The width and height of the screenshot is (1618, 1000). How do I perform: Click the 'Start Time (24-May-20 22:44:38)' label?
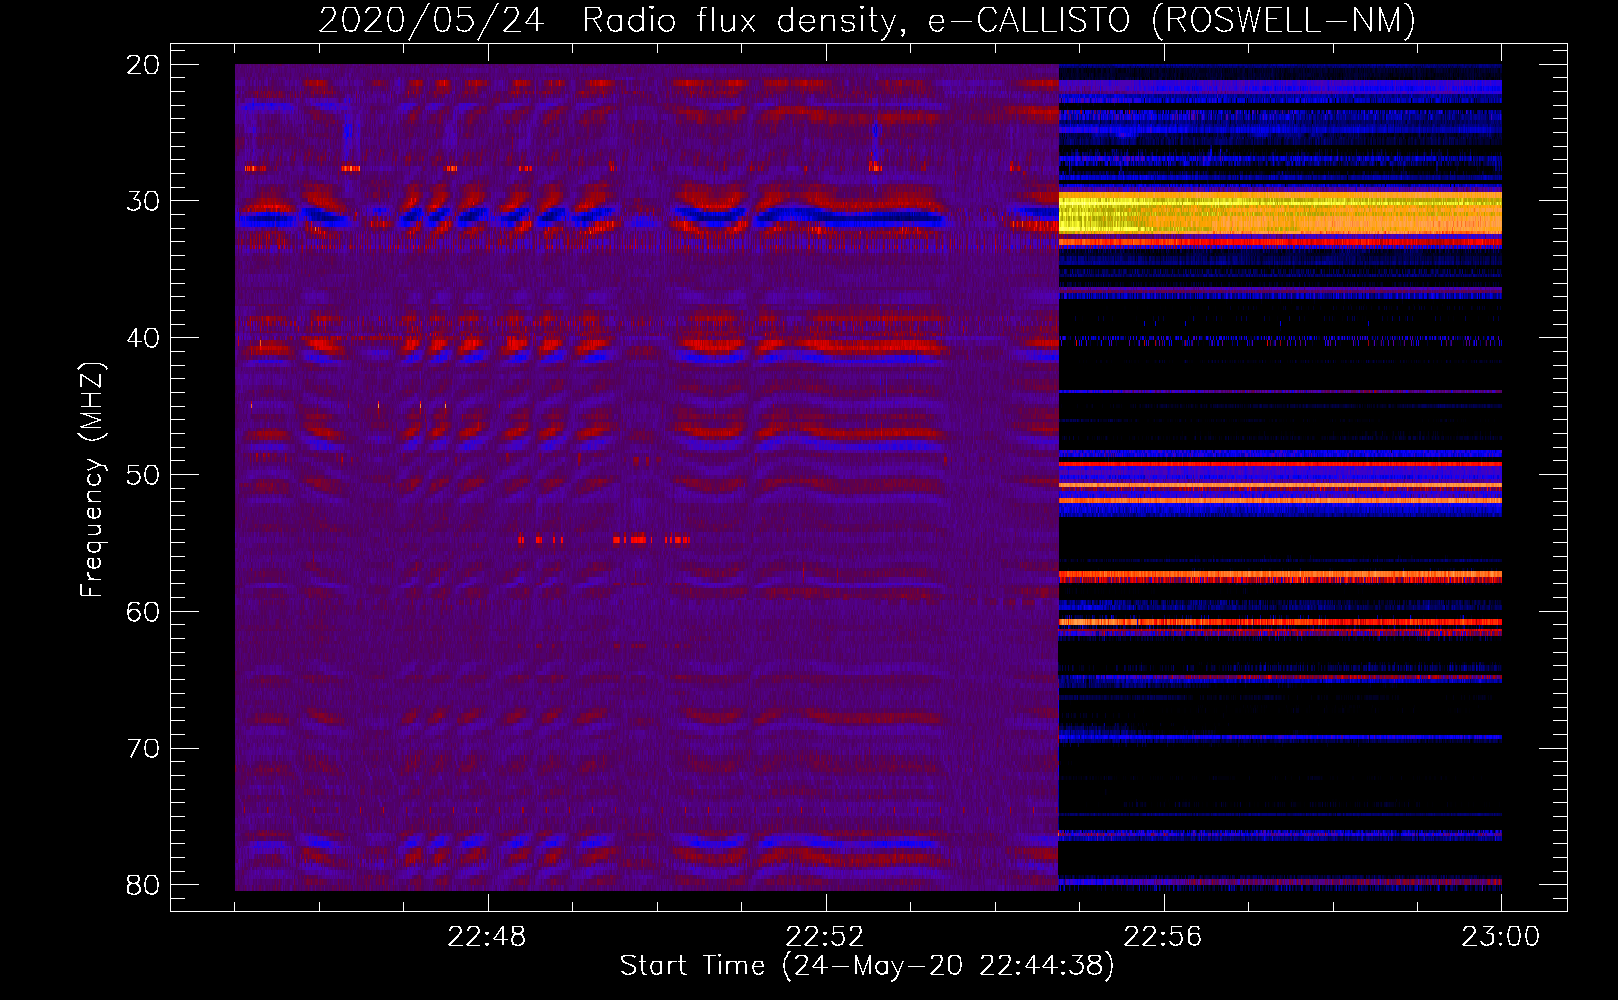tap(867, 966)
